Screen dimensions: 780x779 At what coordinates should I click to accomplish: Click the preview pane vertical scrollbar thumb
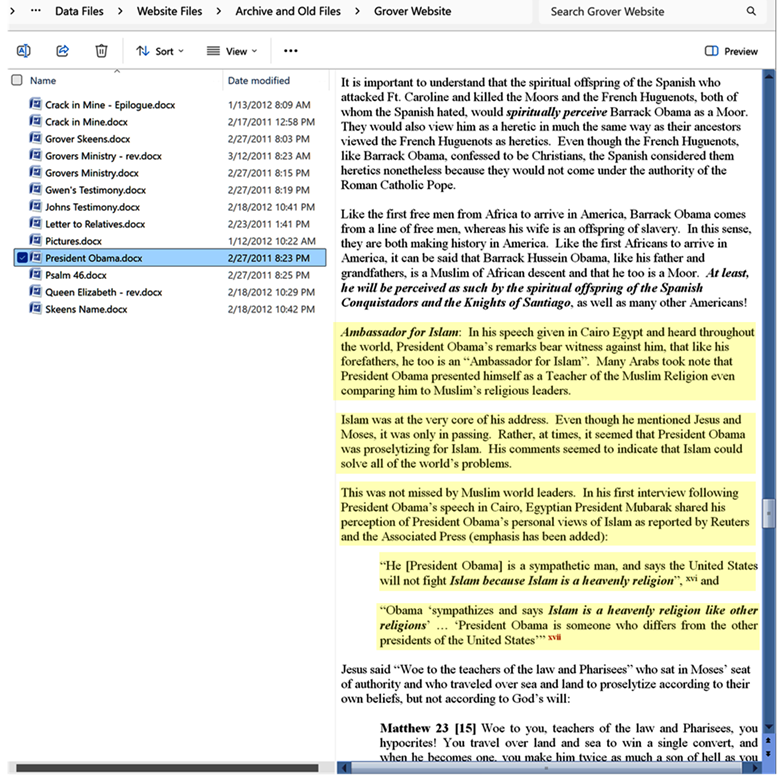point(768,513)
